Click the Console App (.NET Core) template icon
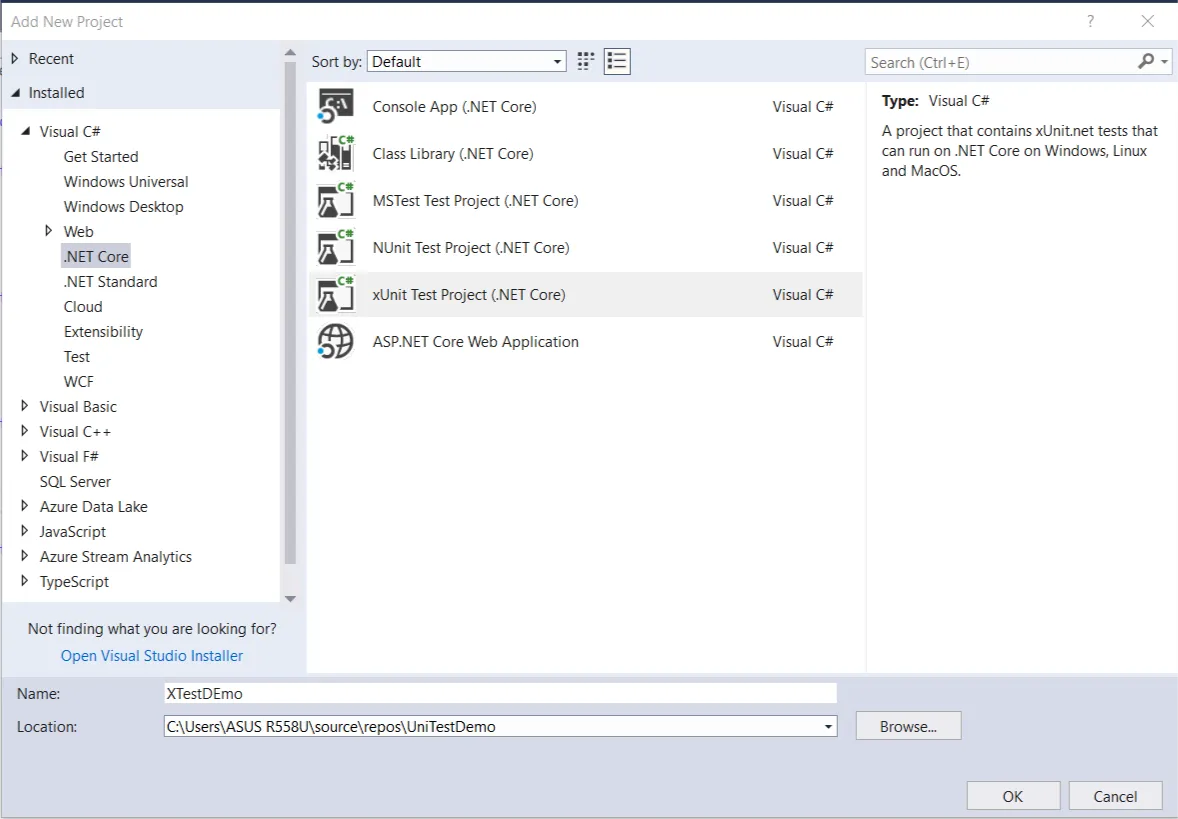This screenshot has height=819, width=1178. tap(335, 106)
